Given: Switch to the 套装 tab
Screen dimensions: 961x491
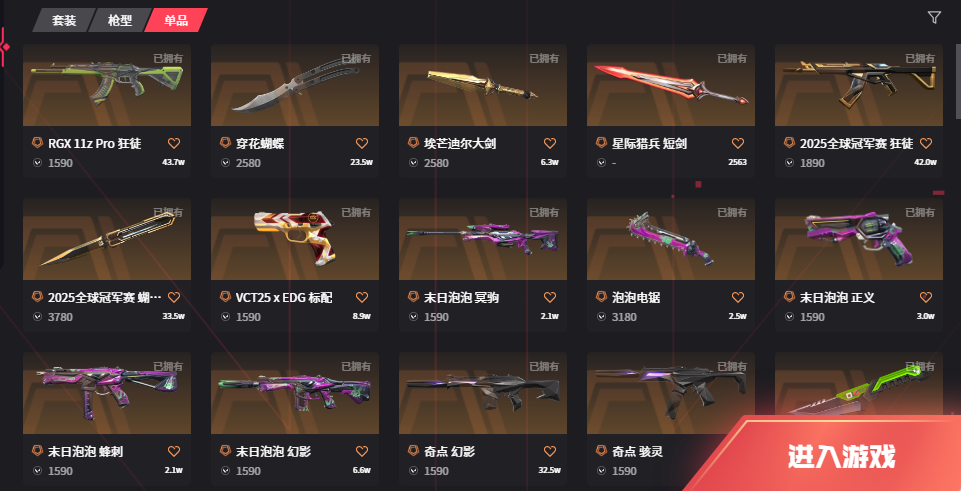Looking at the screenshot, I should pyautogui.click(x=64, y=20).
